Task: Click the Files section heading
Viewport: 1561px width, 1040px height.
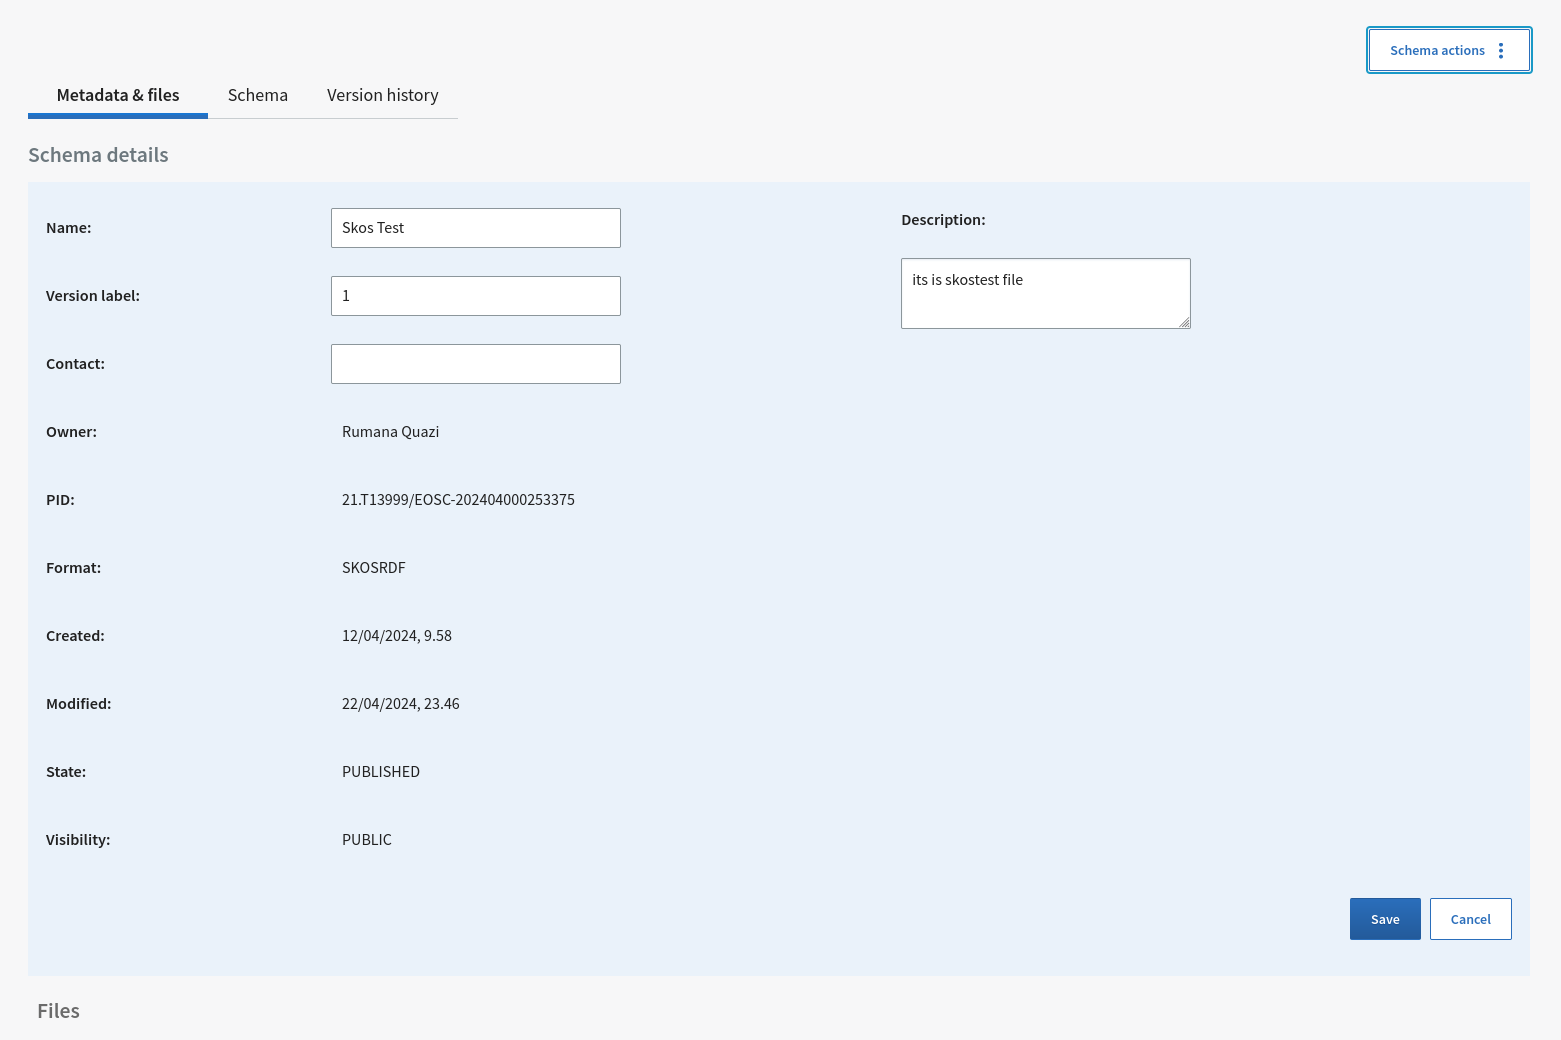Action: (58, 1011)
